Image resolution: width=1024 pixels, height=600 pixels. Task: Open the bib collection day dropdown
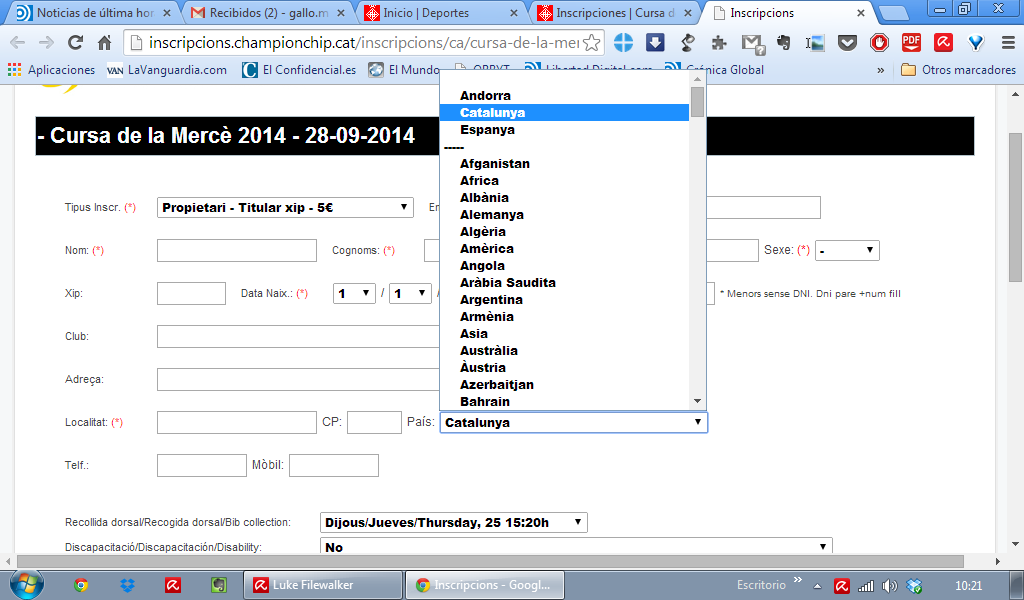click(454, 522)
